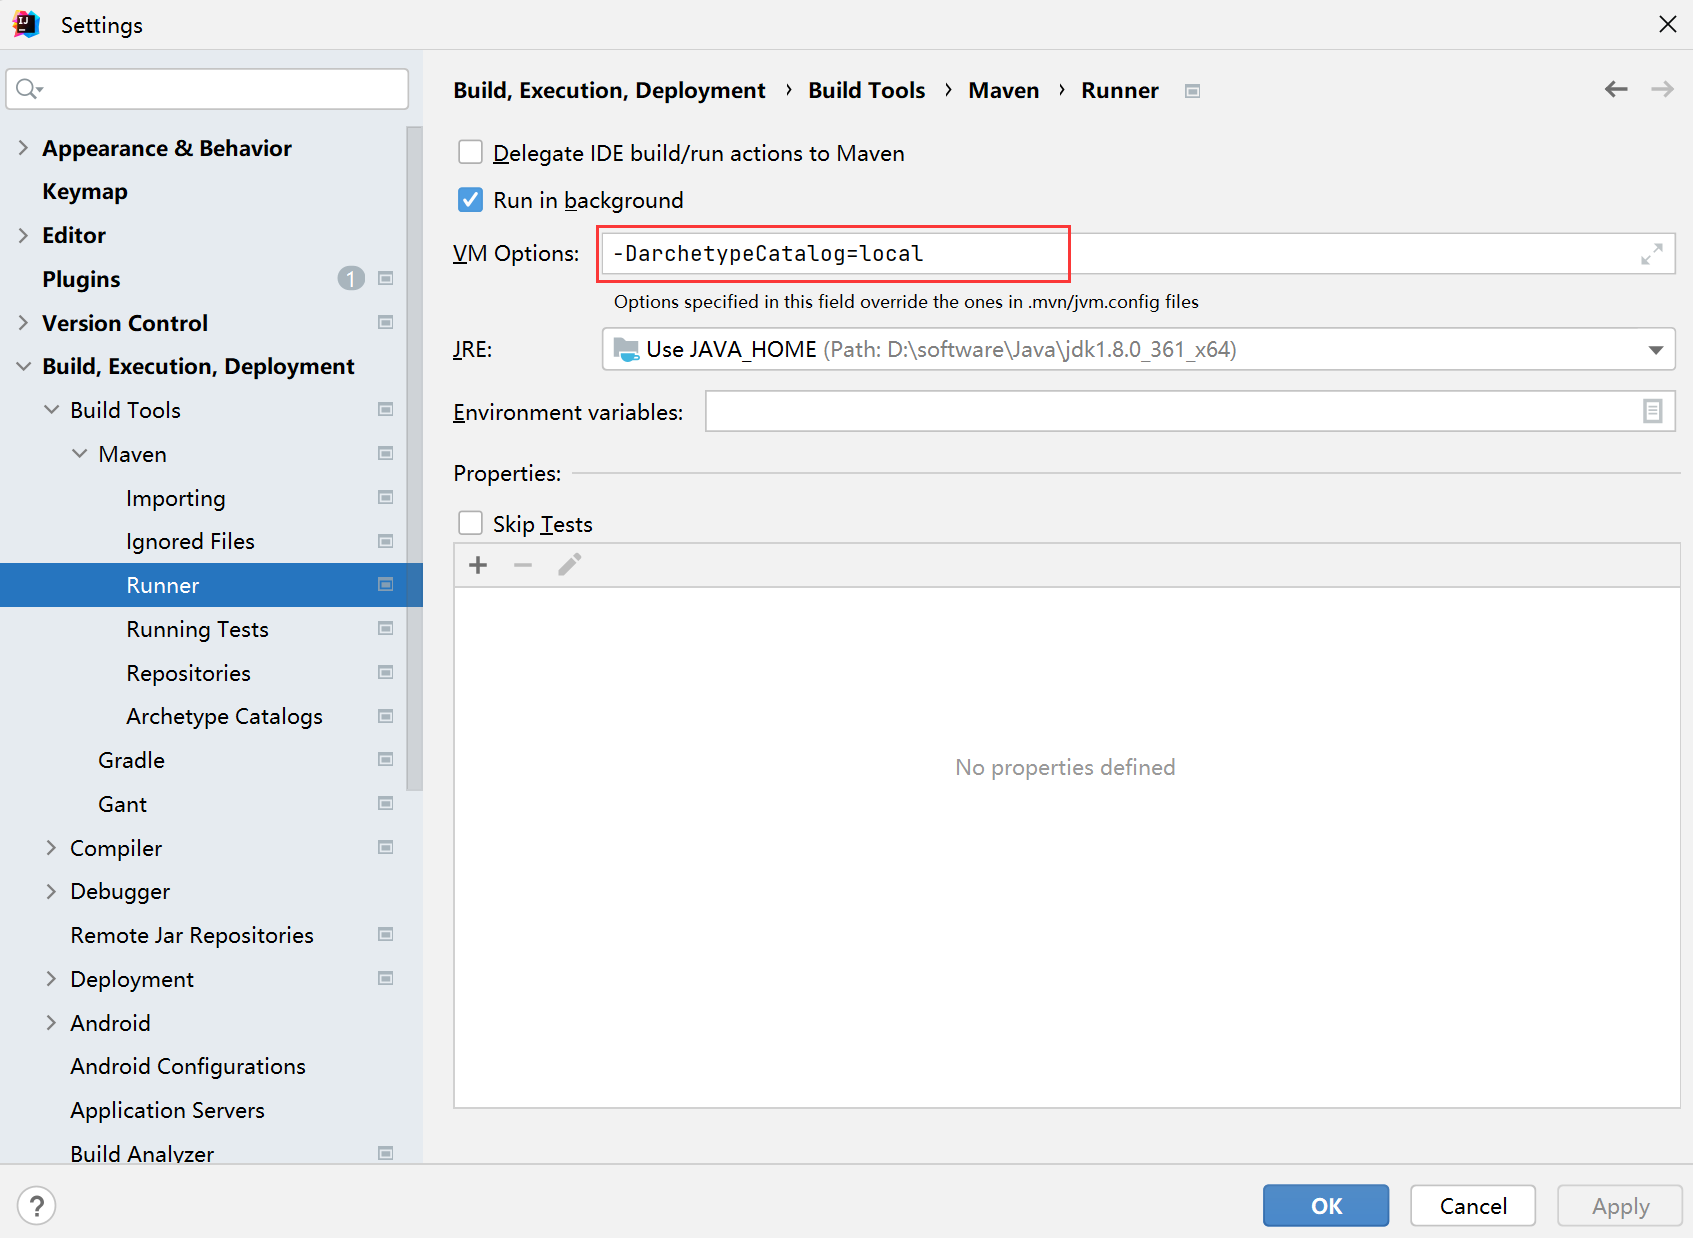This screenshot has height=1238, width=1693.
Task: Click the Plugins update count badge
Action: [x=351, y=278]
